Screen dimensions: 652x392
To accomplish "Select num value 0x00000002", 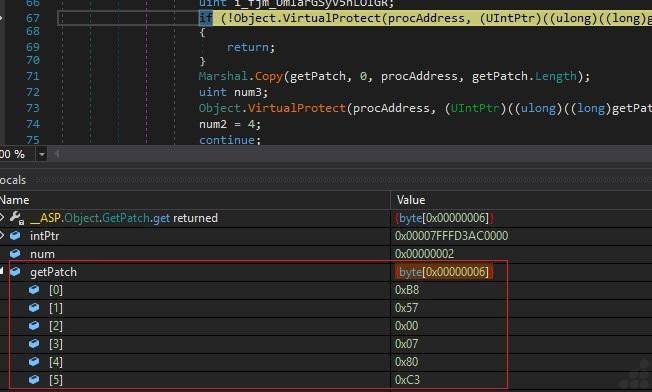I will pos(425,254).
